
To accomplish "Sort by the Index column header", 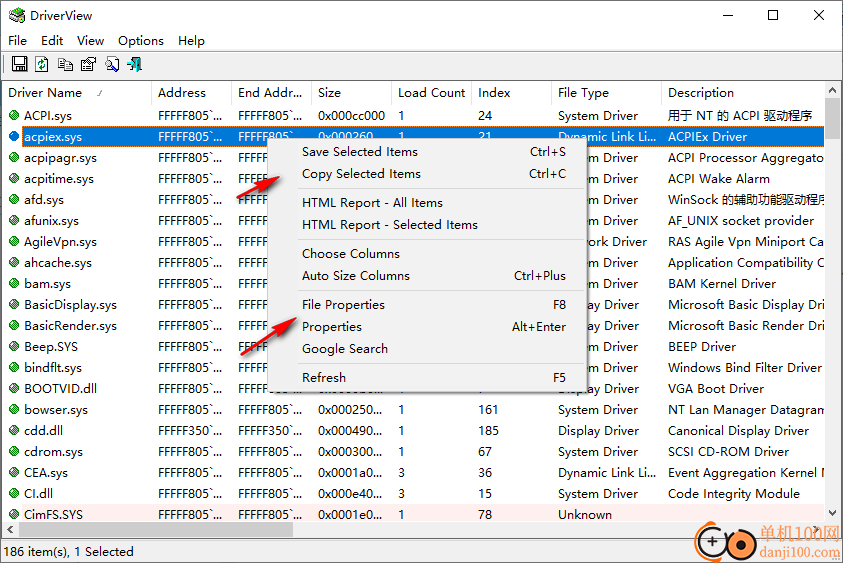I will coord(511,92).
